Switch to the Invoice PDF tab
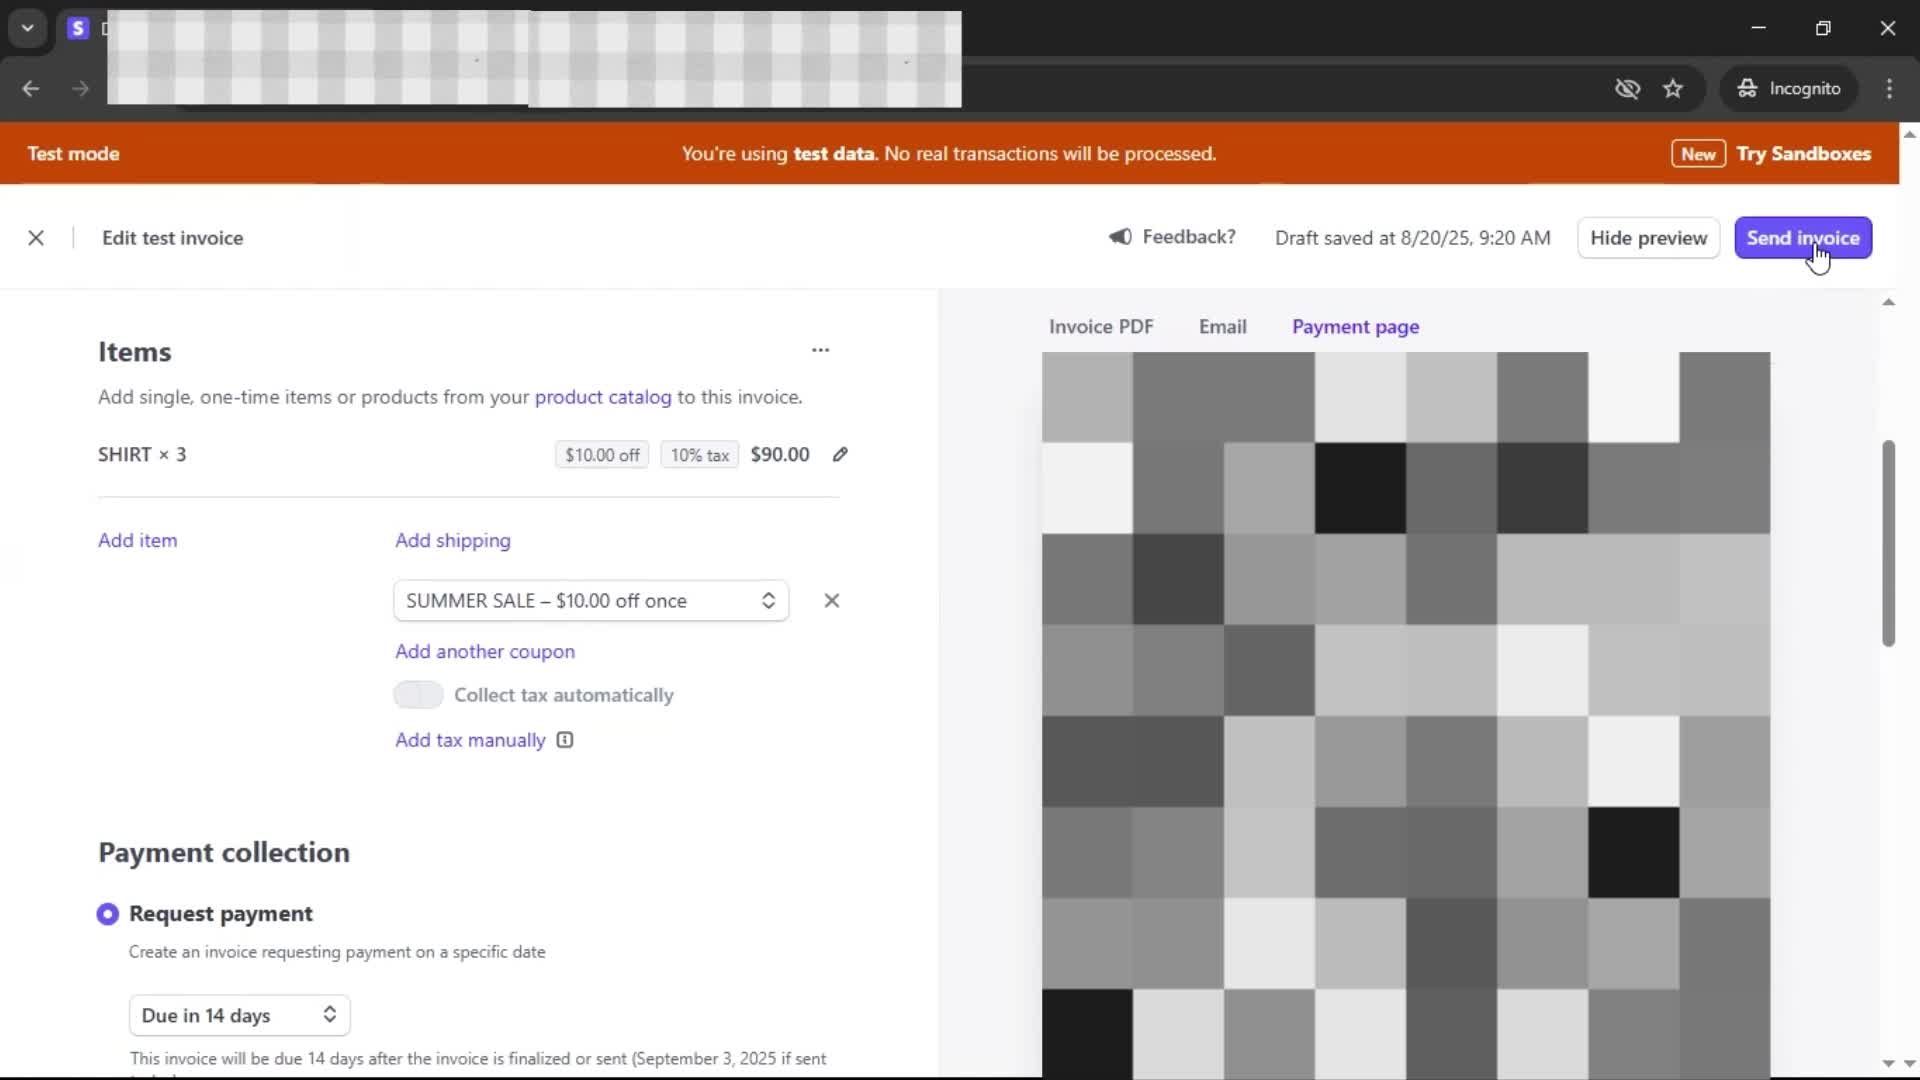Image resolution: width=1920 pixels, height=1080 pixels. (x=1101, y=327)
